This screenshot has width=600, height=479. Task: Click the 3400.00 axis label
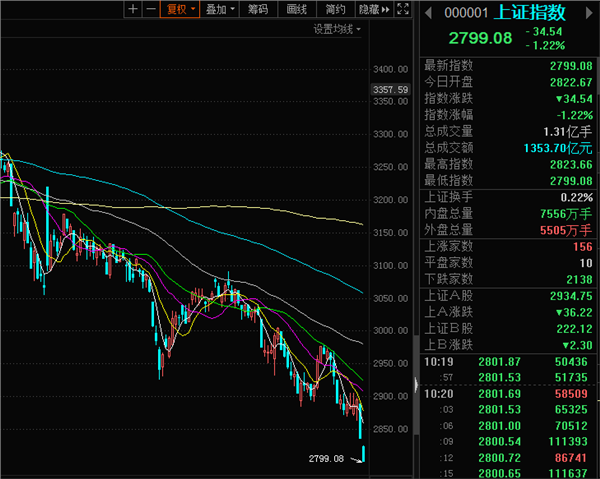(x=390, y=69)
